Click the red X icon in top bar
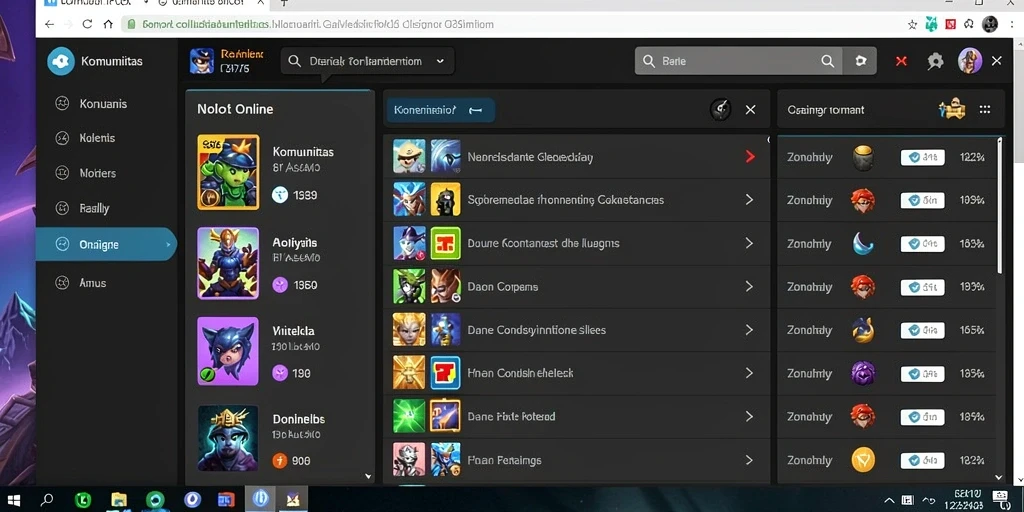 pos(901,61)
